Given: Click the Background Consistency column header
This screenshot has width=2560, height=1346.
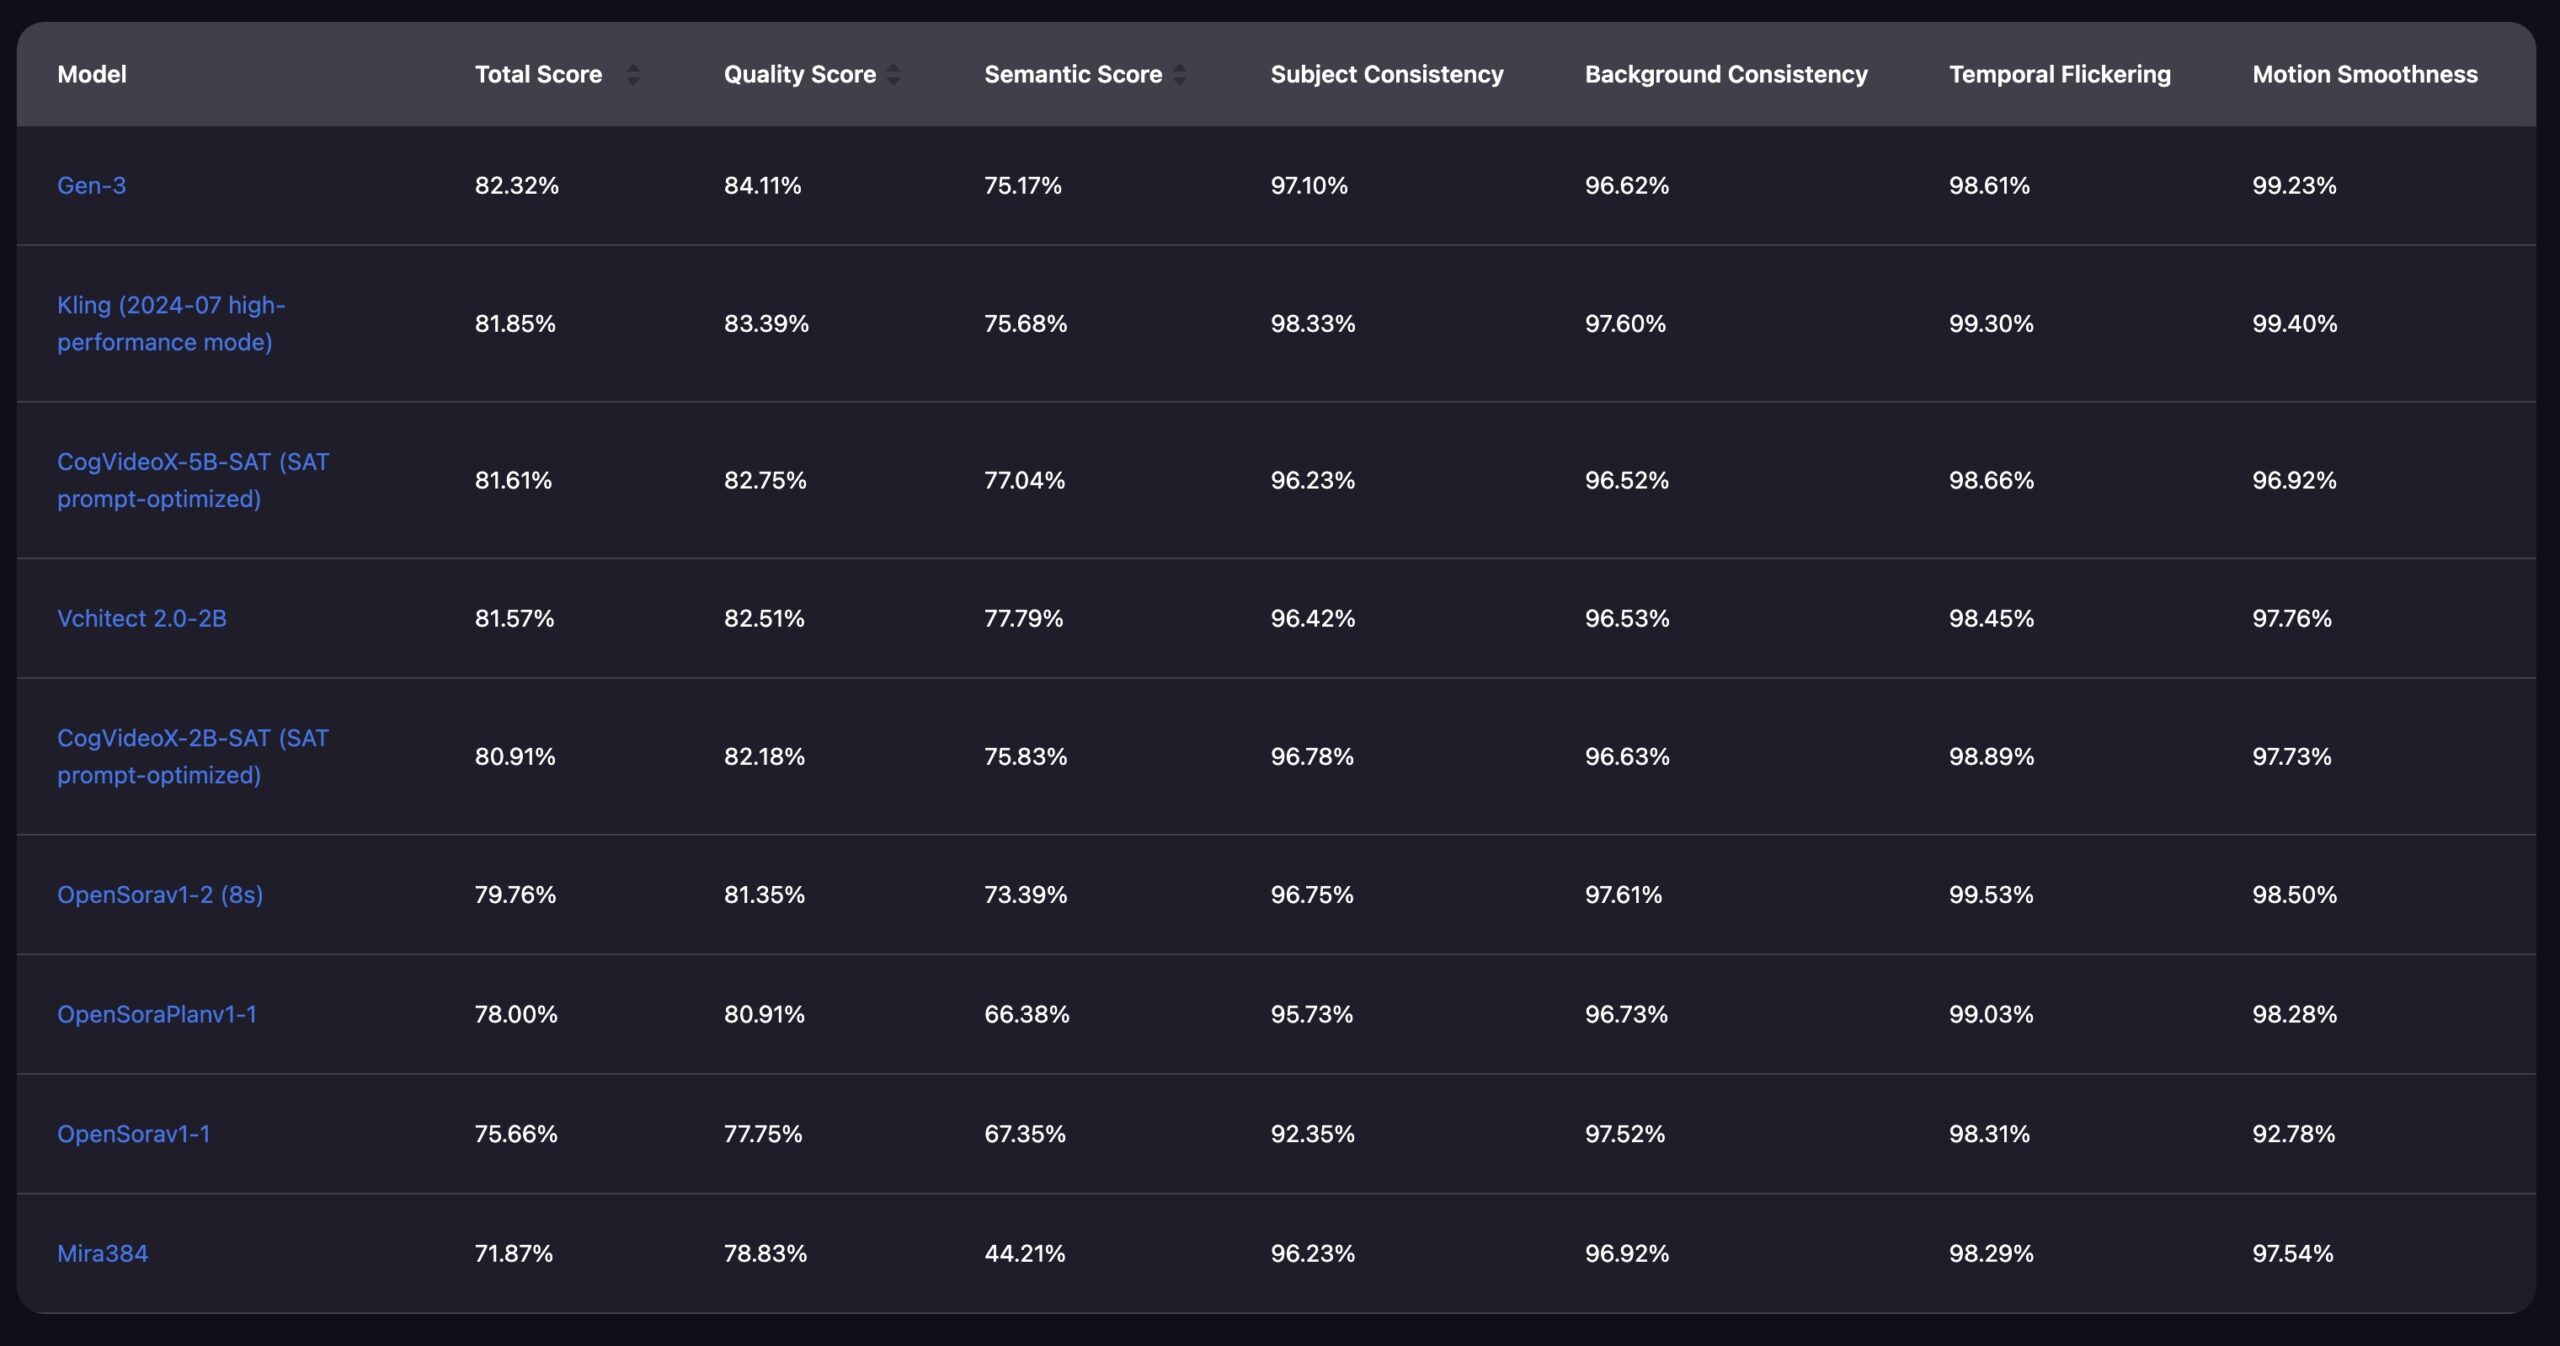Looking at the screenshot, I should pyautogui.click(x=1726, y=74).
